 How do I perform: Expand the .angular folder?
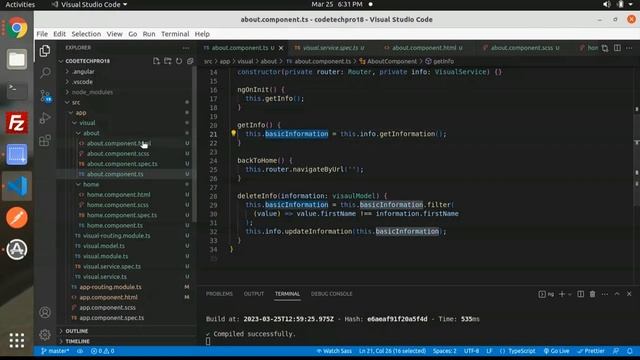pos(83,71)
